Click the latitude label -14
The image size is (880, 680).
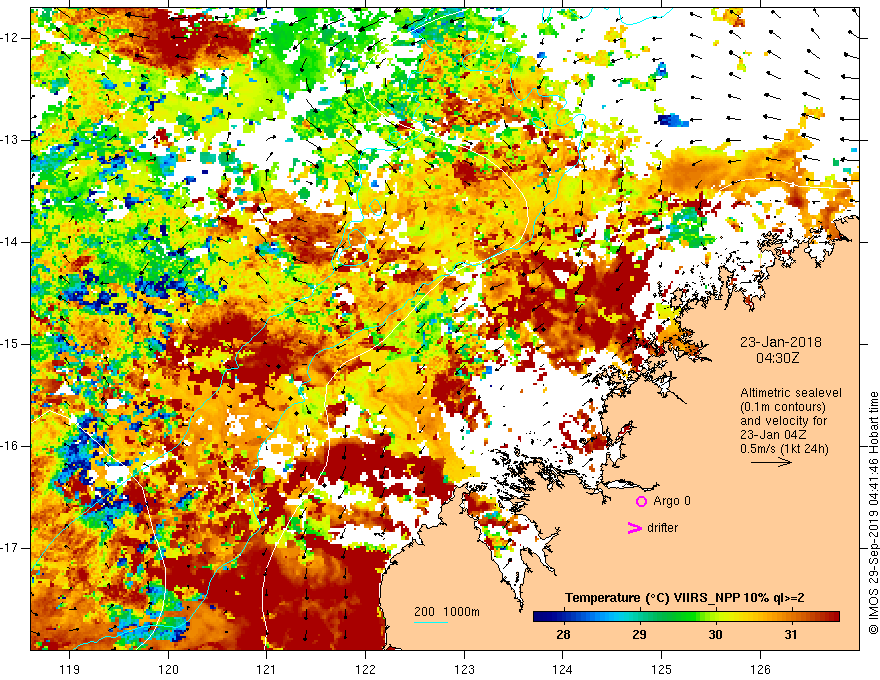11,242
